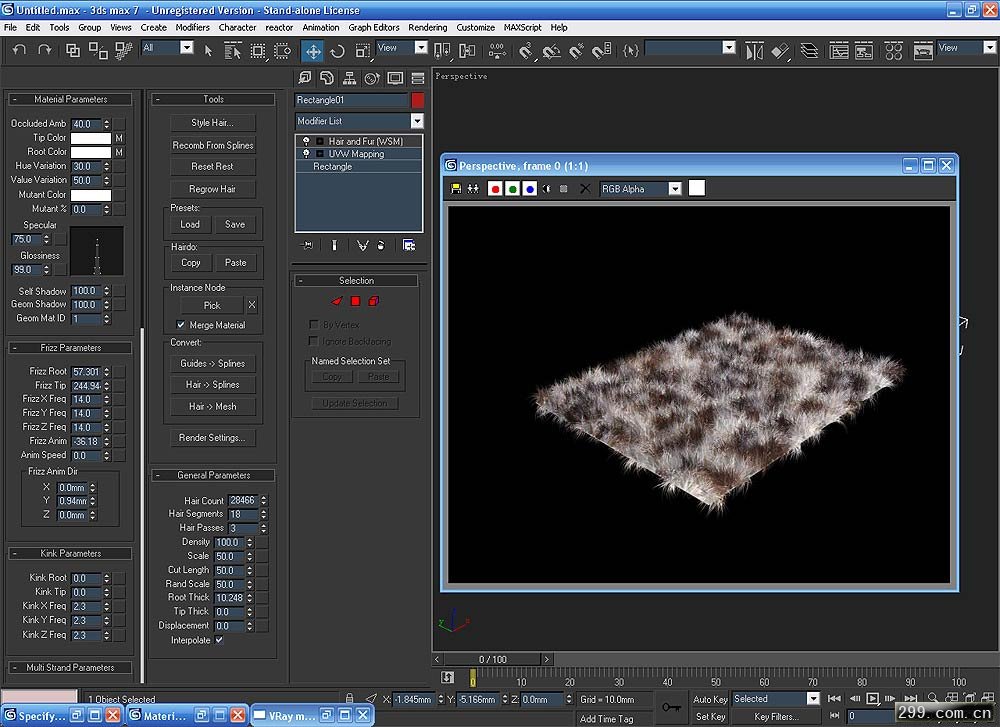Open the MAXScript menu
Viewport: 1000px width, 727px height.
pyautogui.click(x=522, y=27)
